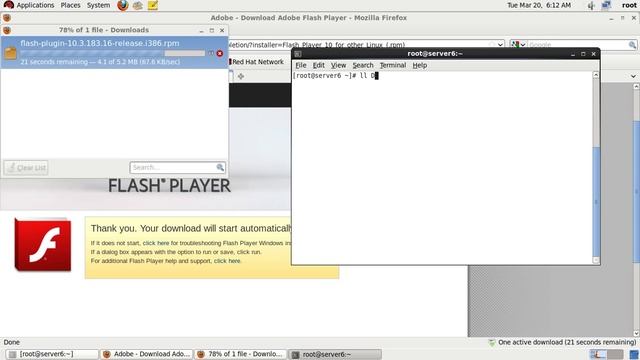Switch to [root@server6:~] taskbar item
The image size is (640, 360).
click(x=52, y=354)
